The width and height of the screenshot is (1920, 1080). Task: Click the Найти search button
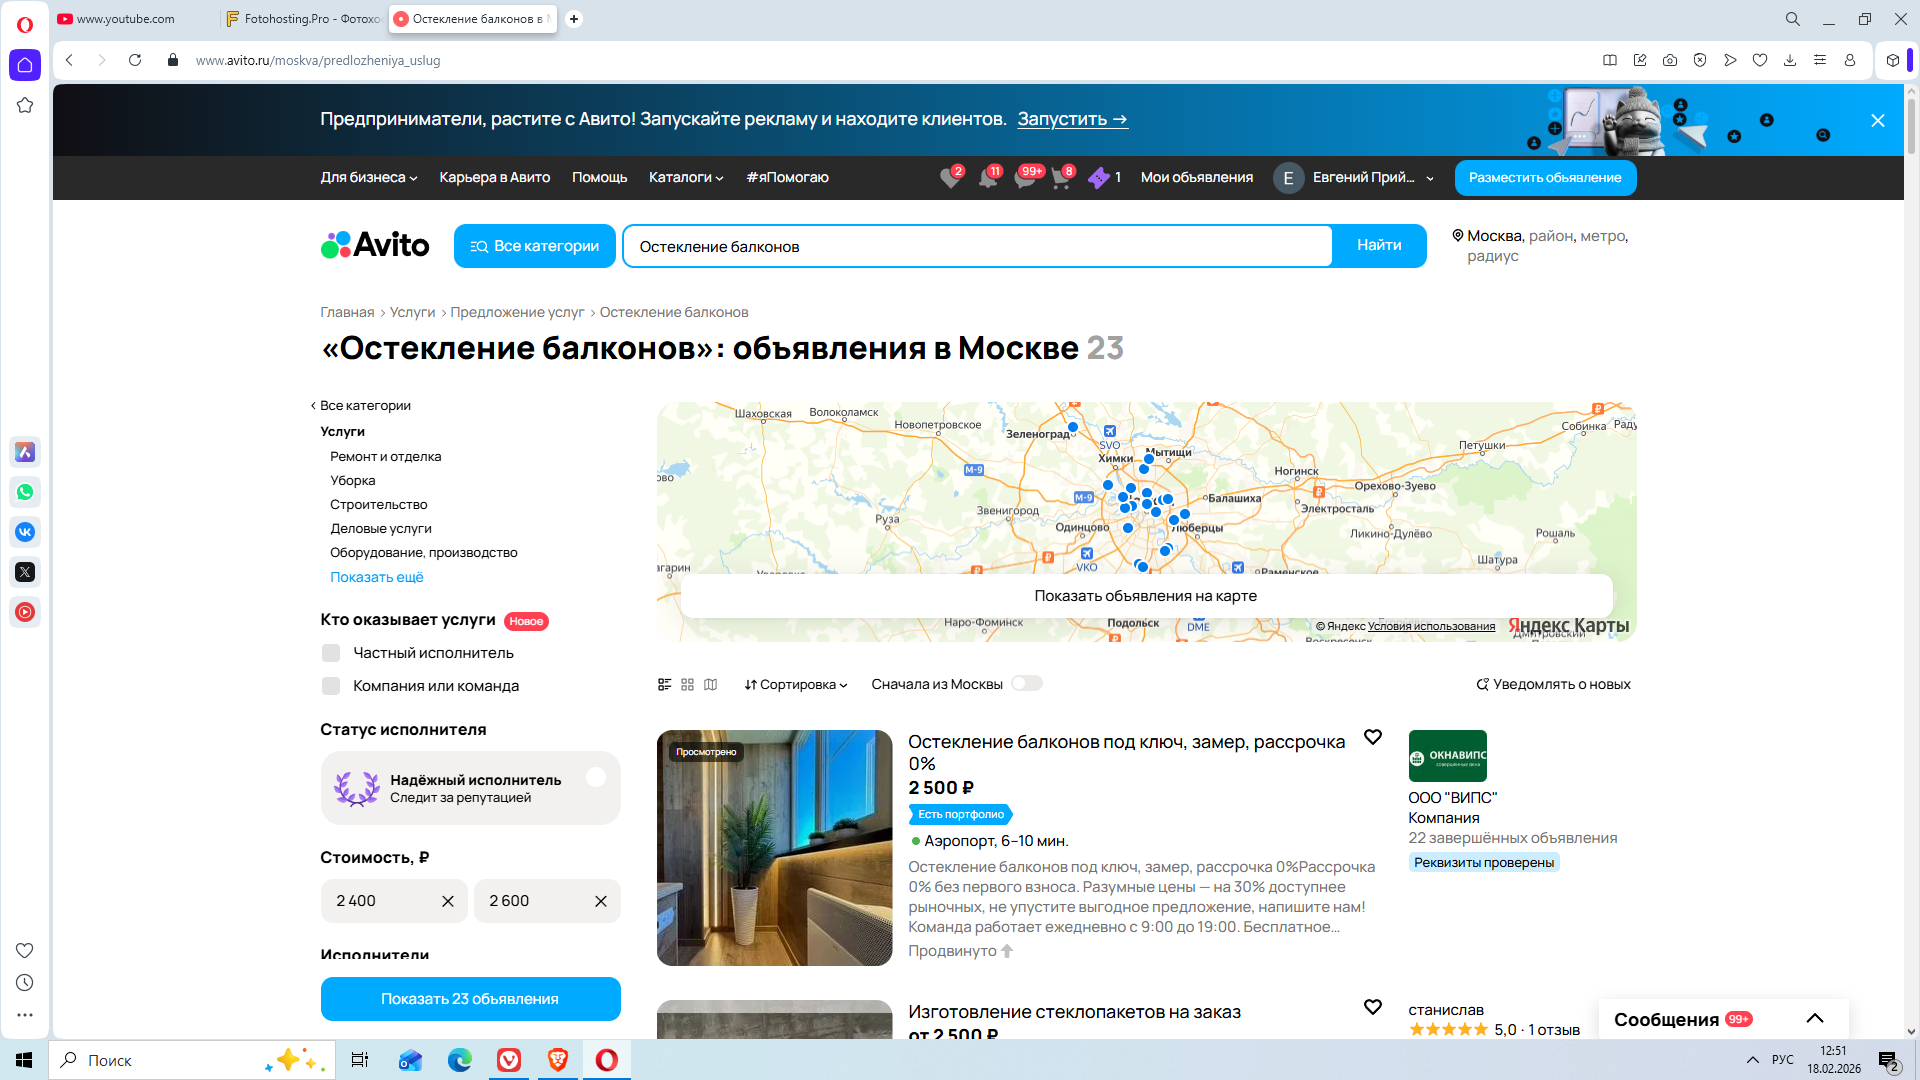tap(1378, 246)
